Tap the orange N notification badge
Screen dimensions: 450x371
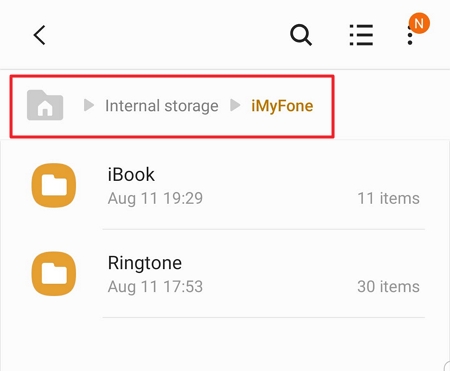tap(419, 23)
